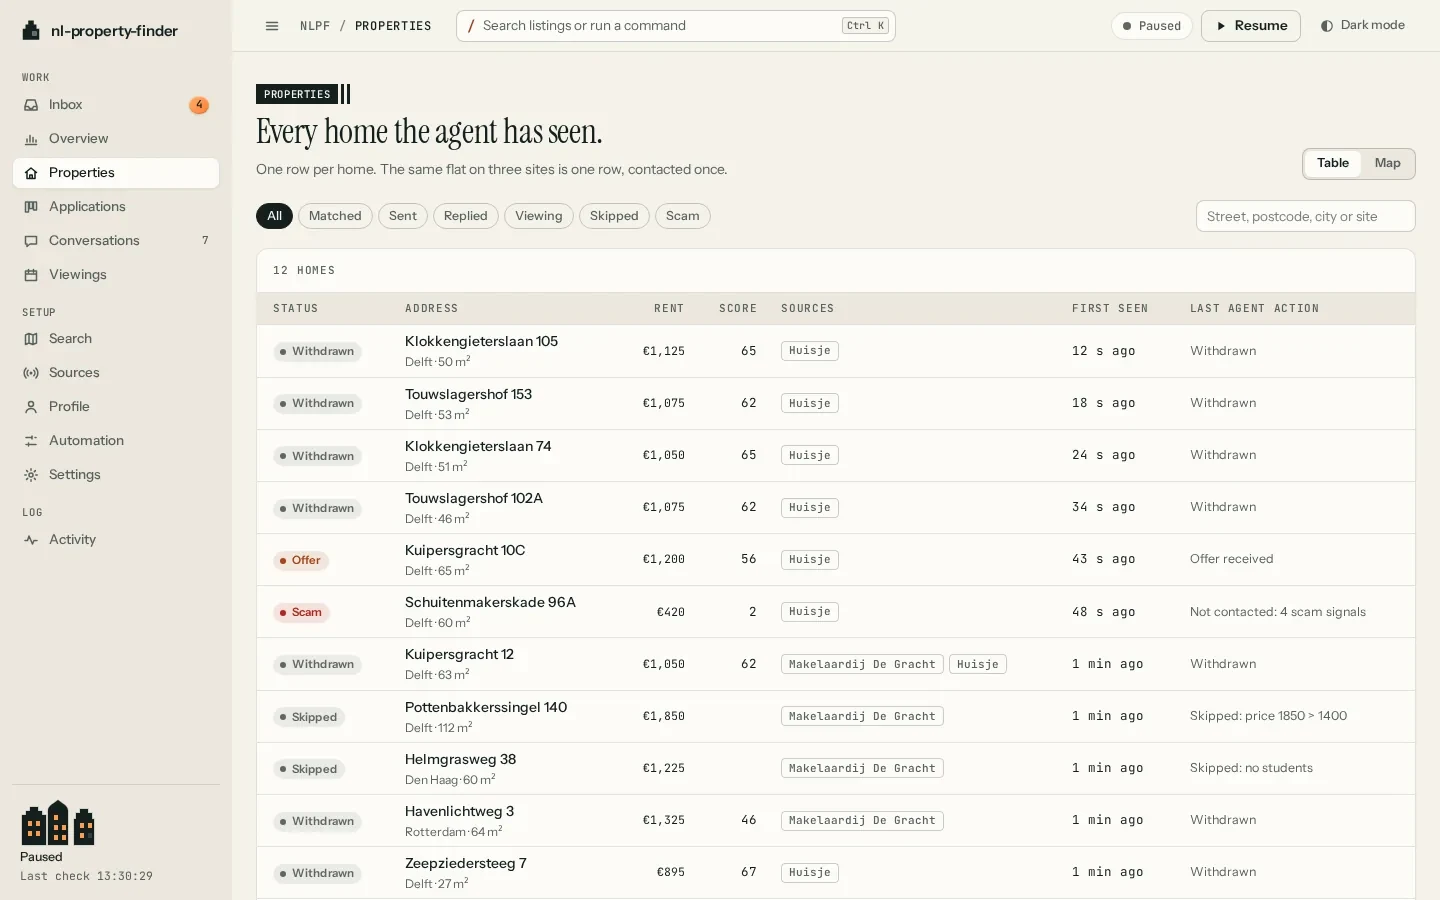
Task: Open Pottenbakkerssingel 140 listing row
Action: point(836,716)
